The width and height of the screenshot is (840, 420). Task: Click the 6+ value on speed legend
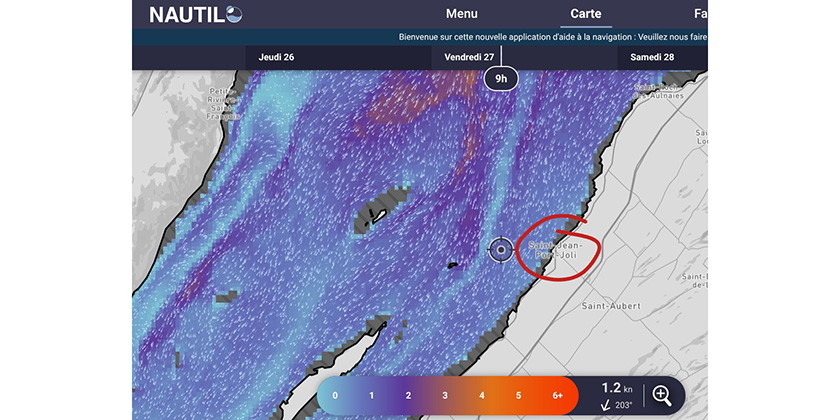(x=556, y=396)
